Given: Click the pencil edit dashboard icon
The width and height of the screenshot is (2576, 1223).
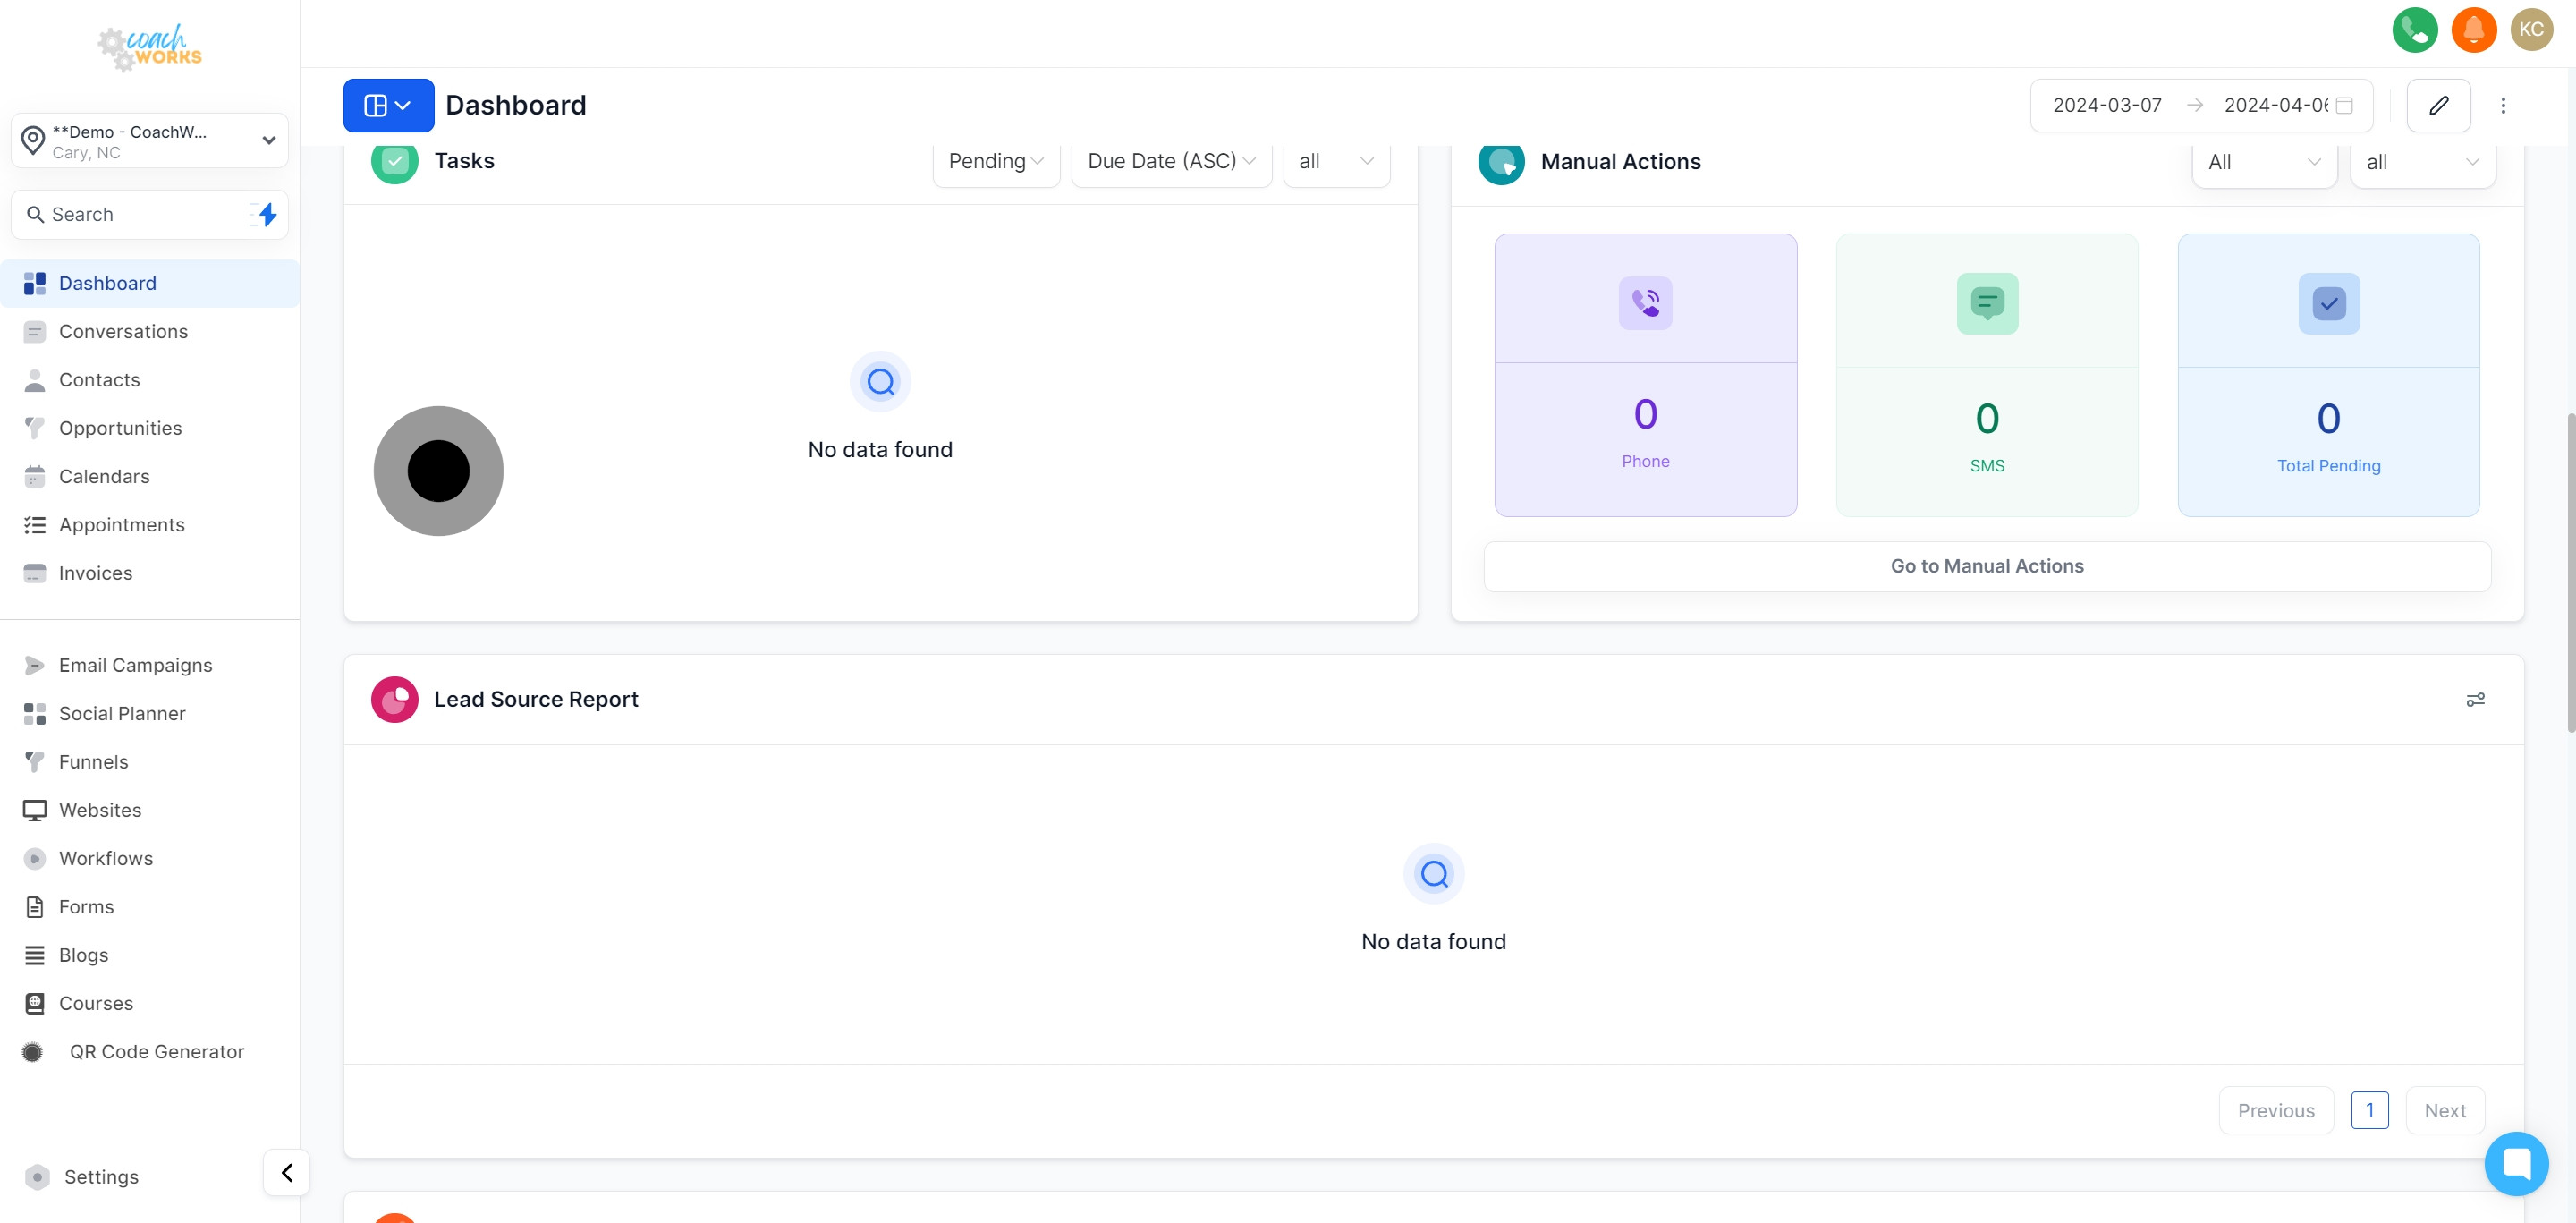Looking at the screenshot, I should tap(2438, 105).
